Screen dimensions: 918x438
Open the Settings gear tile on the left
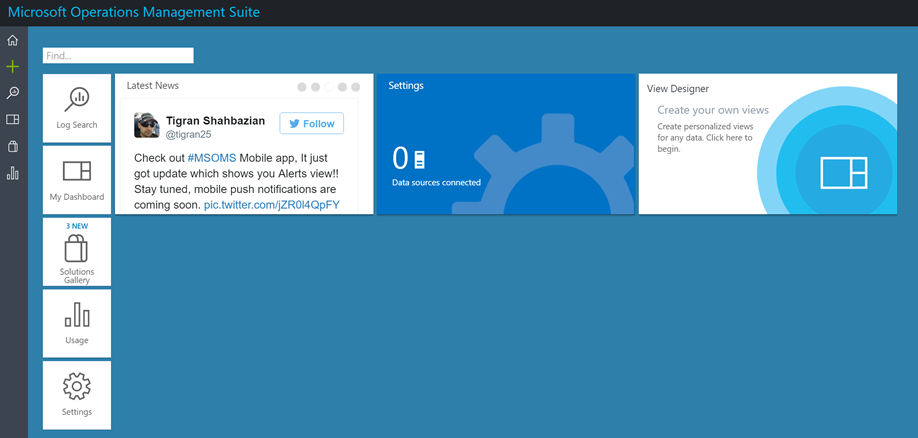pos(77,395)
